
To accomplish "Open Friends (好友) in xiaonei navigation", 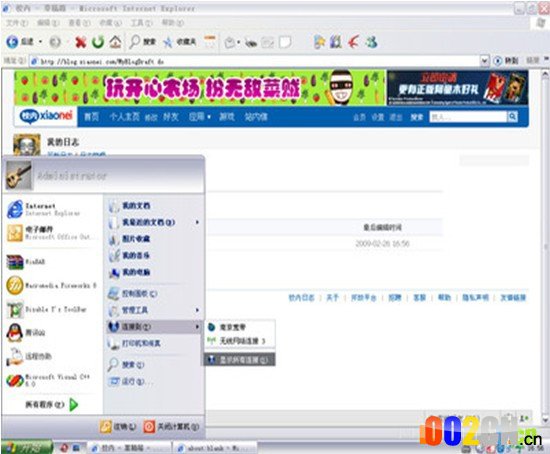I will (x=171, y=117).
